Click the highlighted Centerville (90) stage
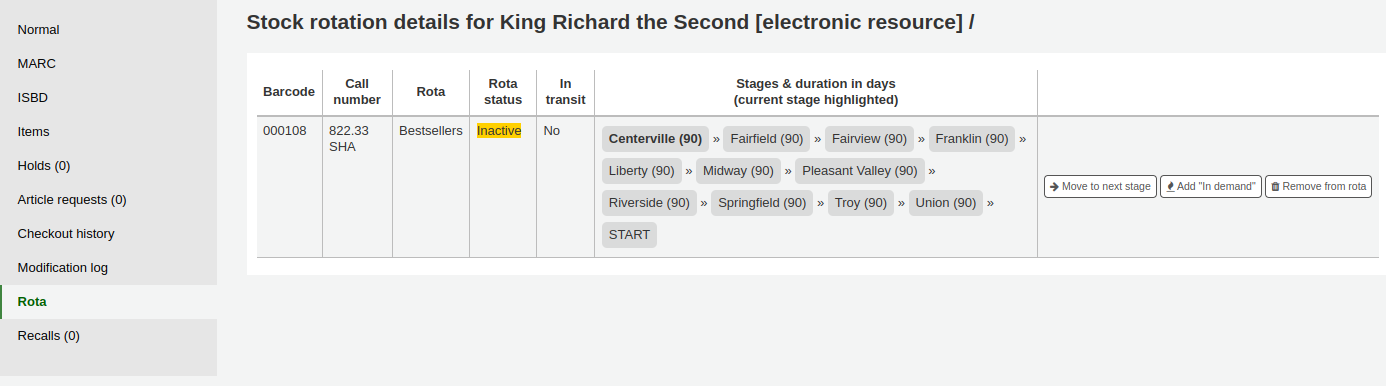 (x=655, y=139)
